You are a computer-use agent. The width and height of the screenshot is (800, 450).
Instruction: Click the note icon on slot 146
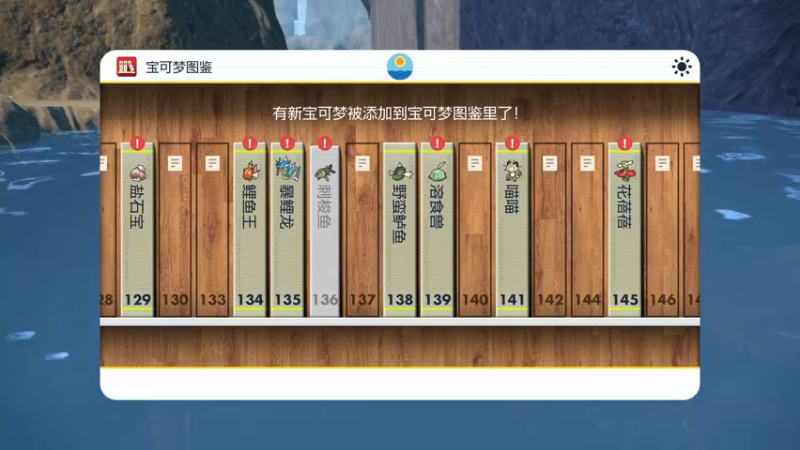coord(662,163)
